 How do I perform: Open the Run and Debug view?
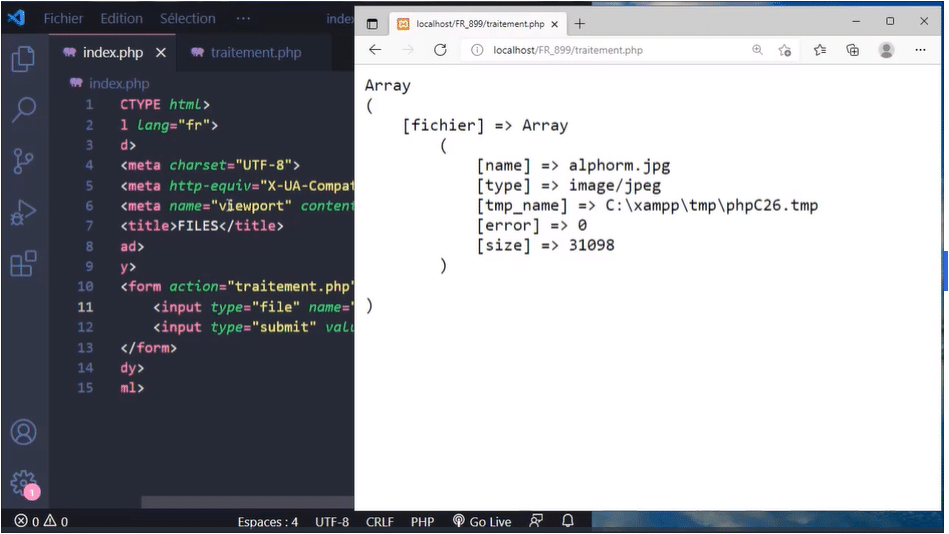[x=23, y=213]
